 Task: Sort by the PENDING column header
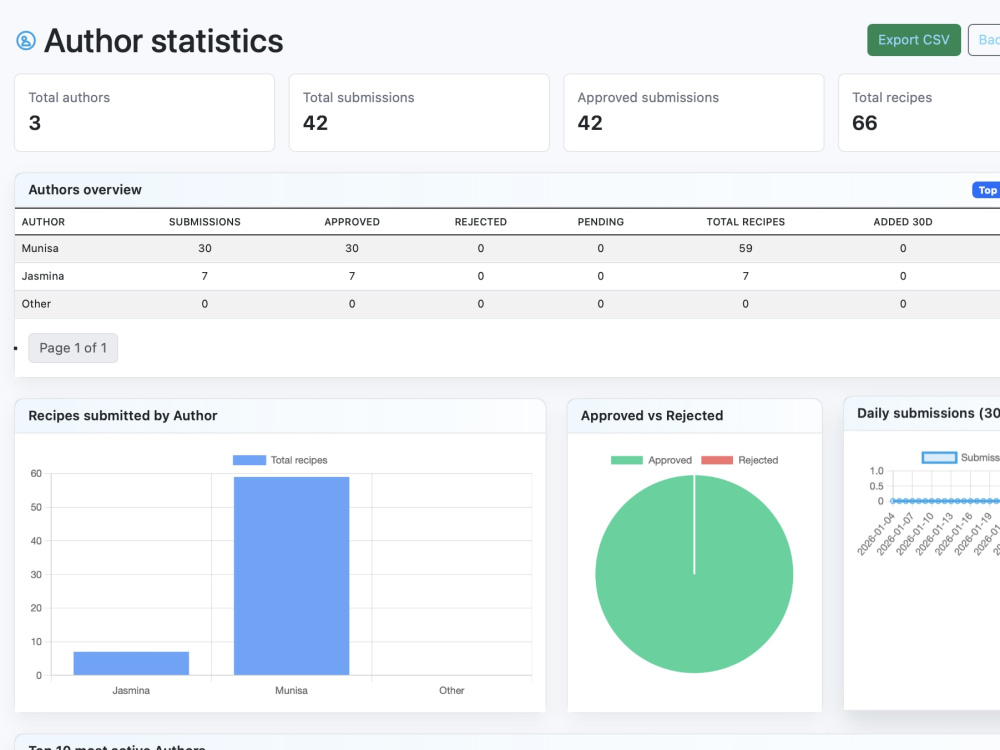point(601,222)
